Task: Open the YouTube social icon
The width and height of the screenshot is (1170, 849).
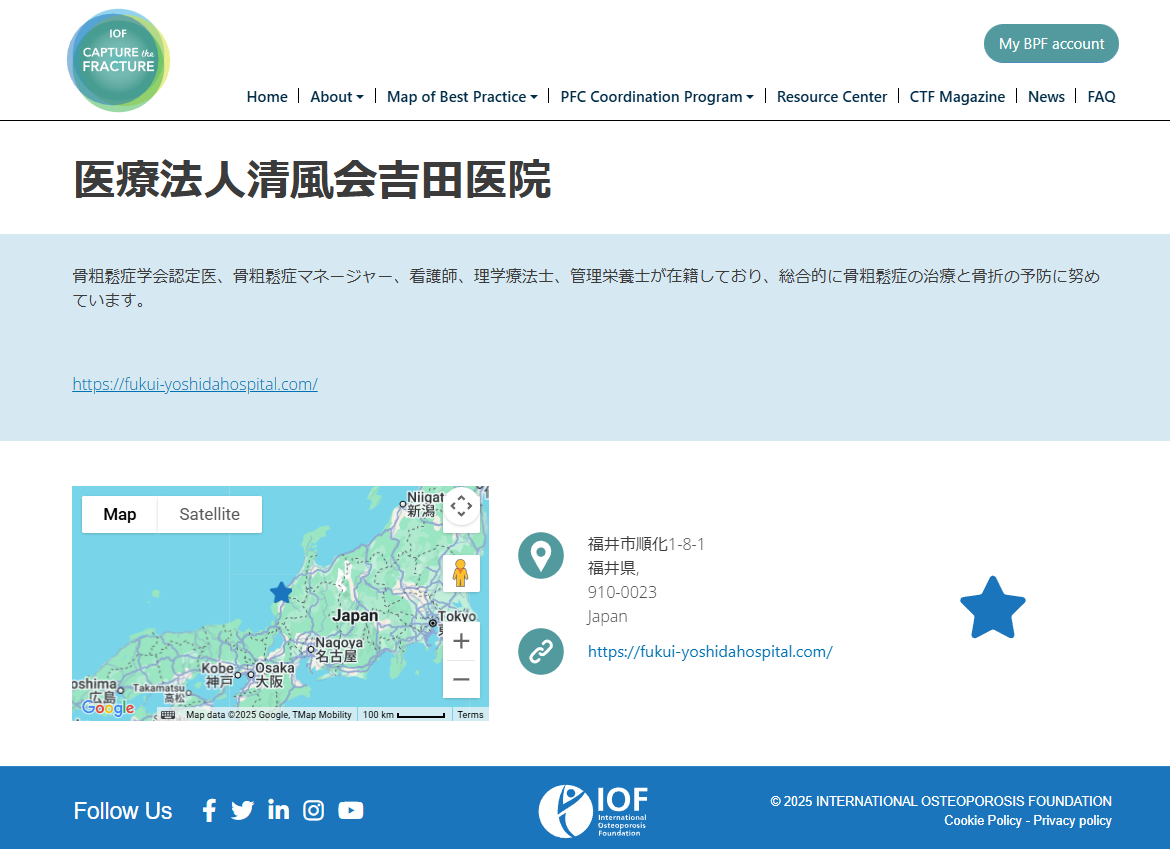Action: pyautogui.click(x=351, y=810)
